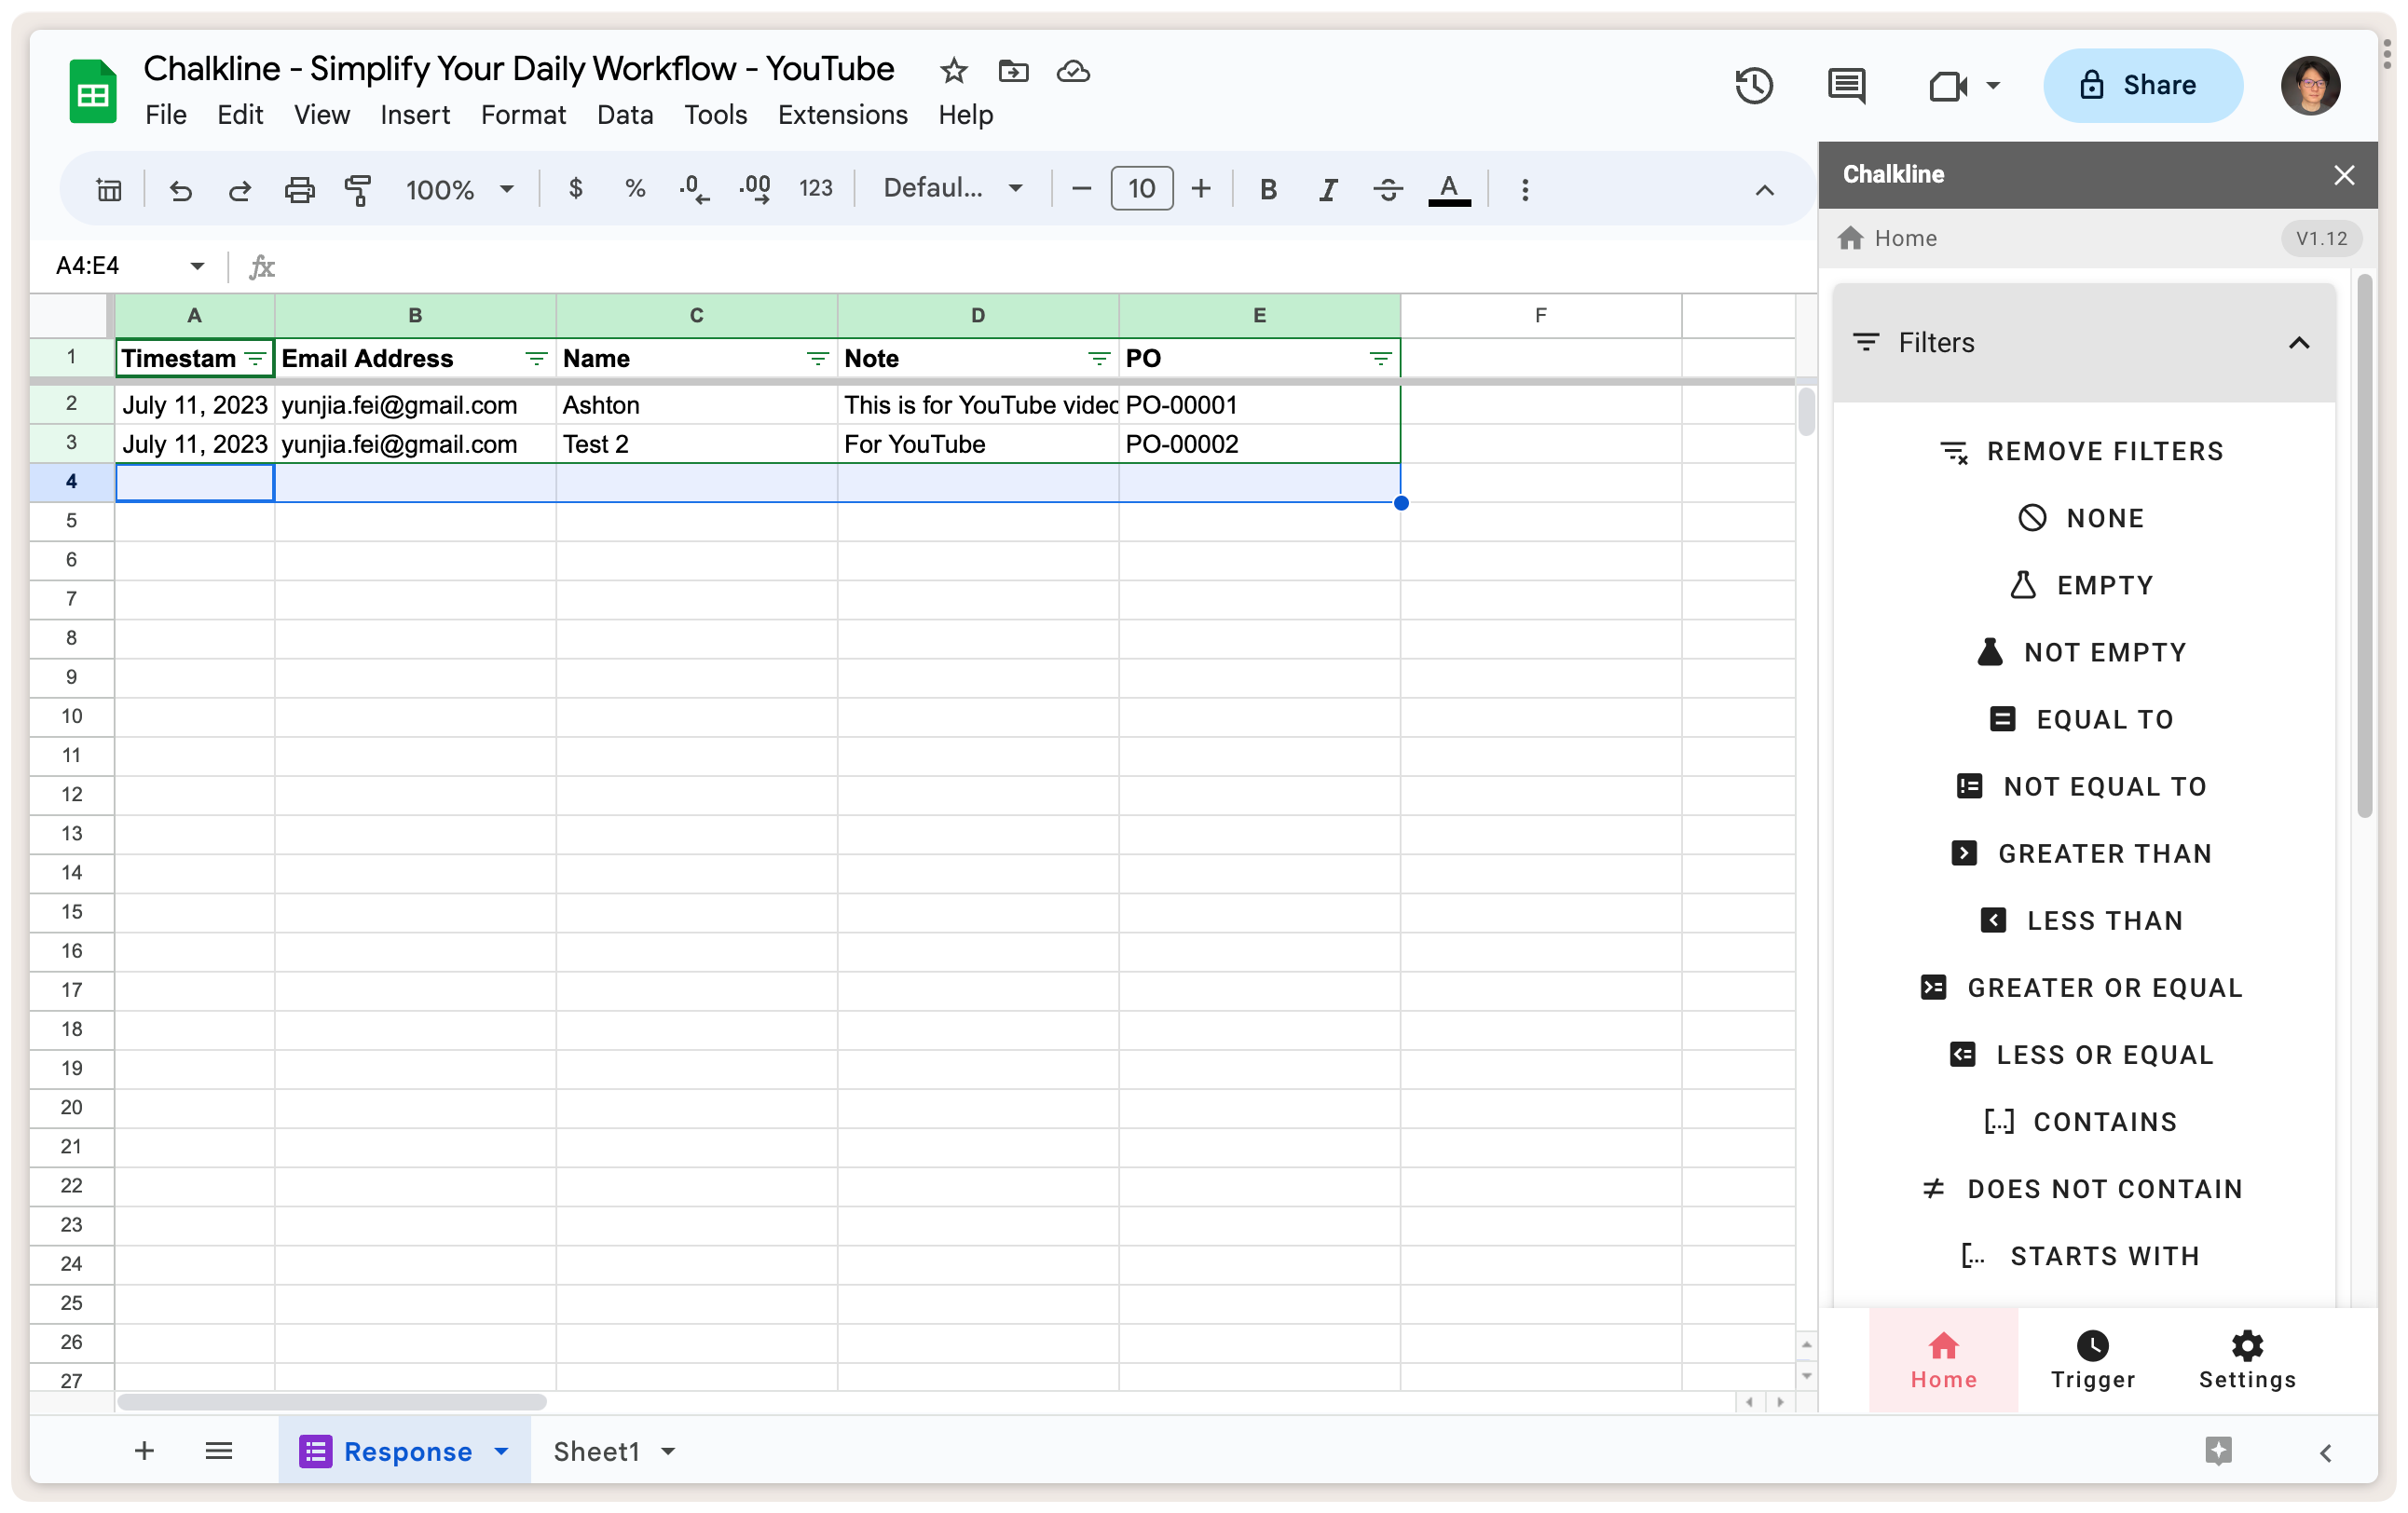Click the REMOVE FILTERS button

pos(2083,451)
